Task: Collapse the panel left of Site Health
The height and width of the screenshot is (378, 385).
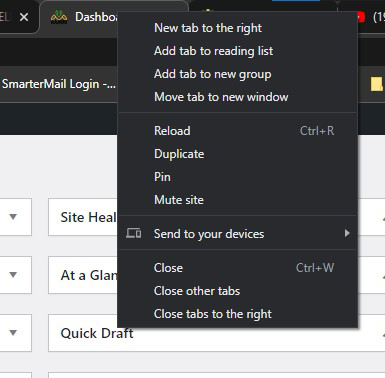Action: 13,217
